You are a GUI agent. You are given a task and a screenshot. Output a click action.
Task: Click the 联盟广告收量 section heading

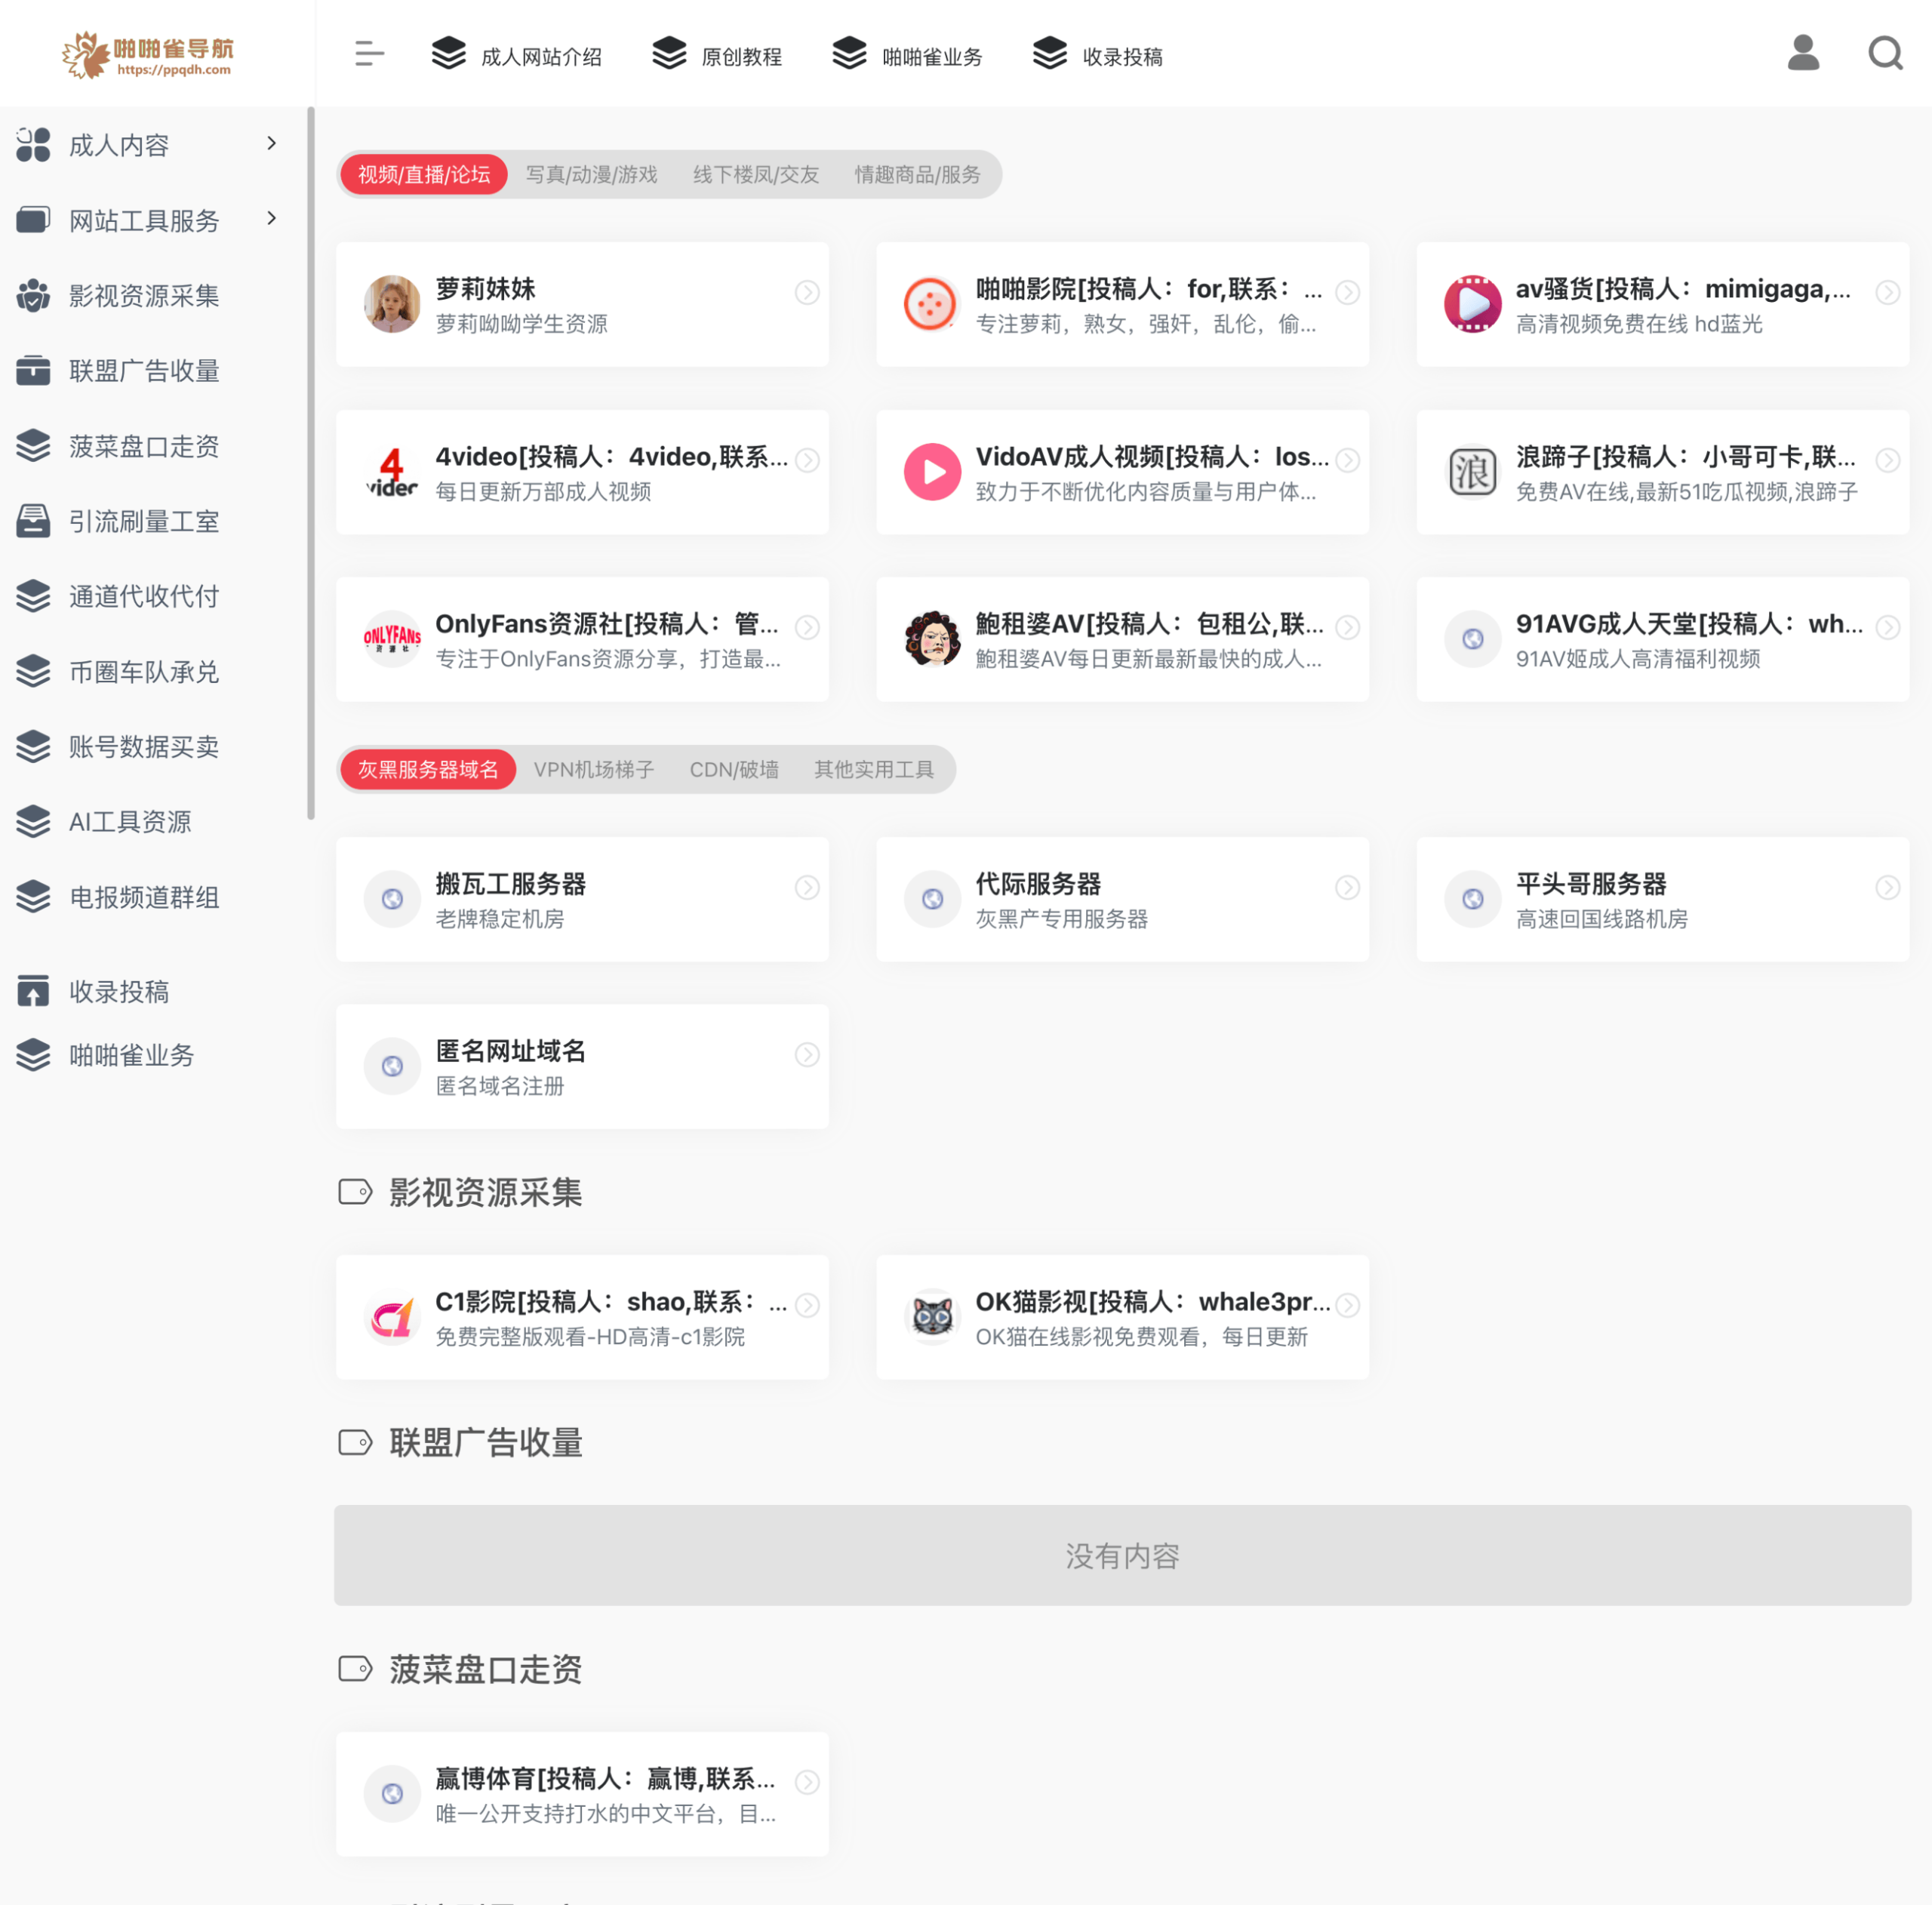[486, 1442]
